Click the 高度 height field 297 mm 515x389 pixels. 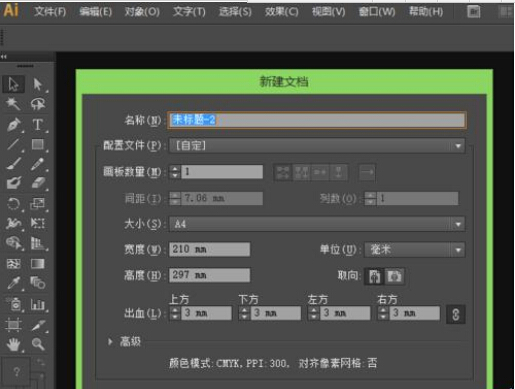pyautogui.click(x=210, y=275)
